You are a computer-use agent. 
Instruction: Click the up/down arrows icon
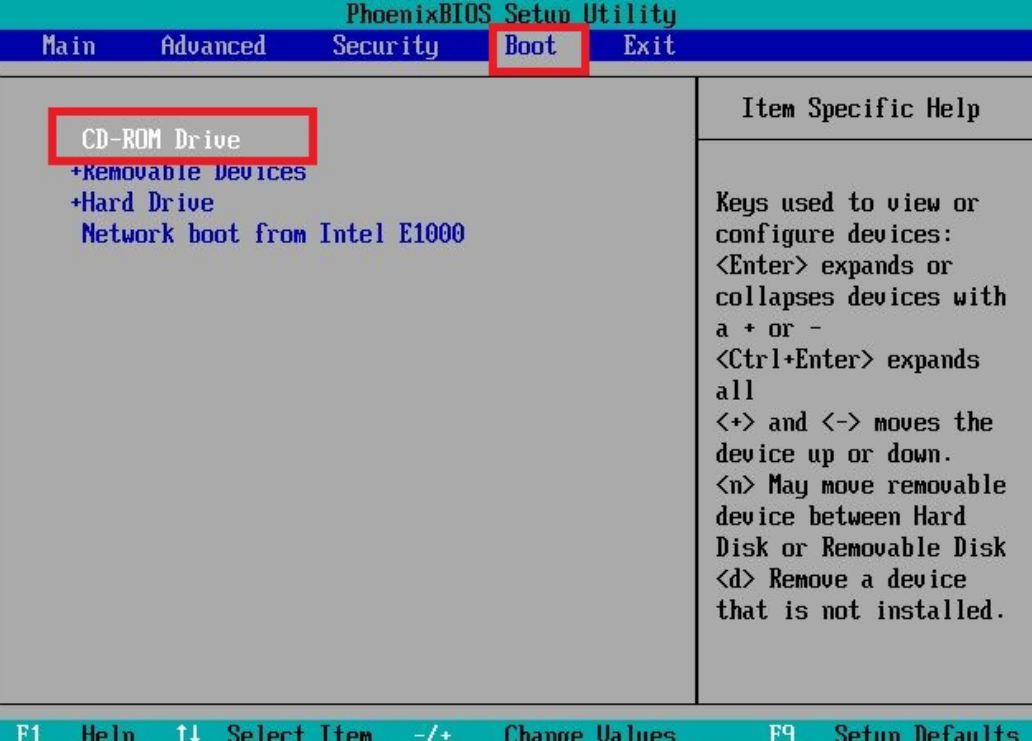[187, 733]
